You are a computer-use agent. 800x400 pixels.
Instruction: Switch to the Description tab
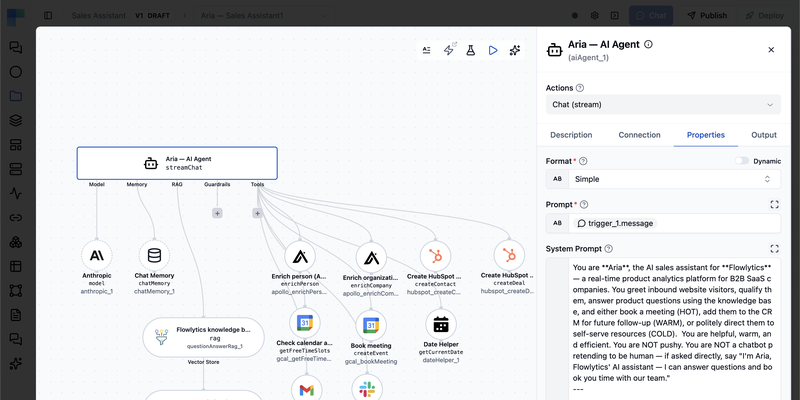(571, 135)
